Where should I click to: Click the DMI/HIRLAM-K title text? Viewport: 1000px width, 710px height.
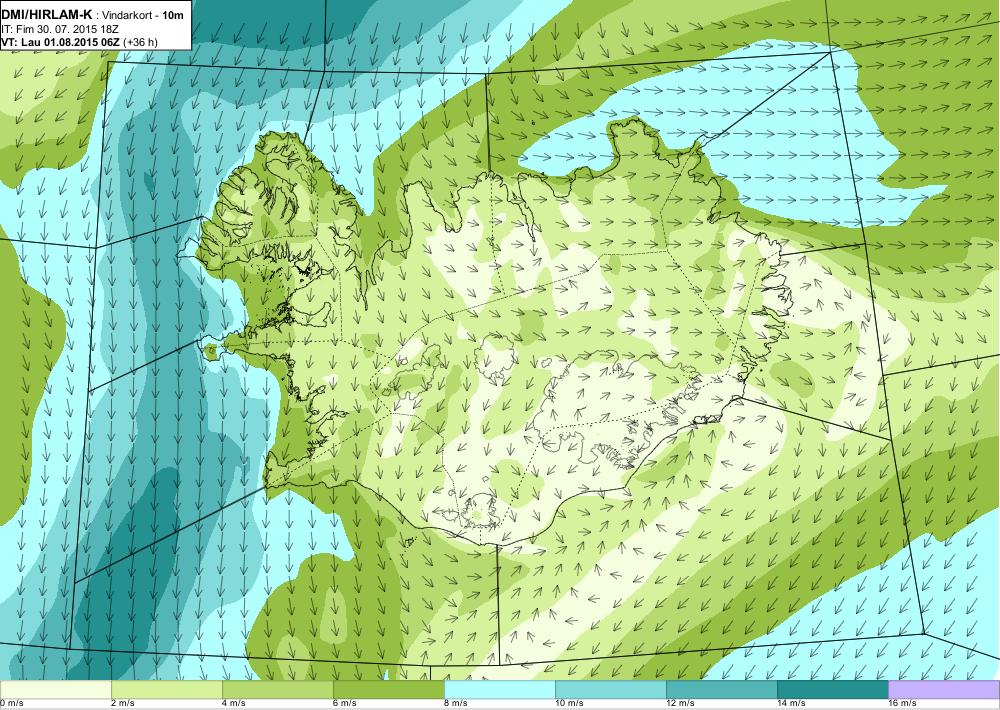(47, 15)
